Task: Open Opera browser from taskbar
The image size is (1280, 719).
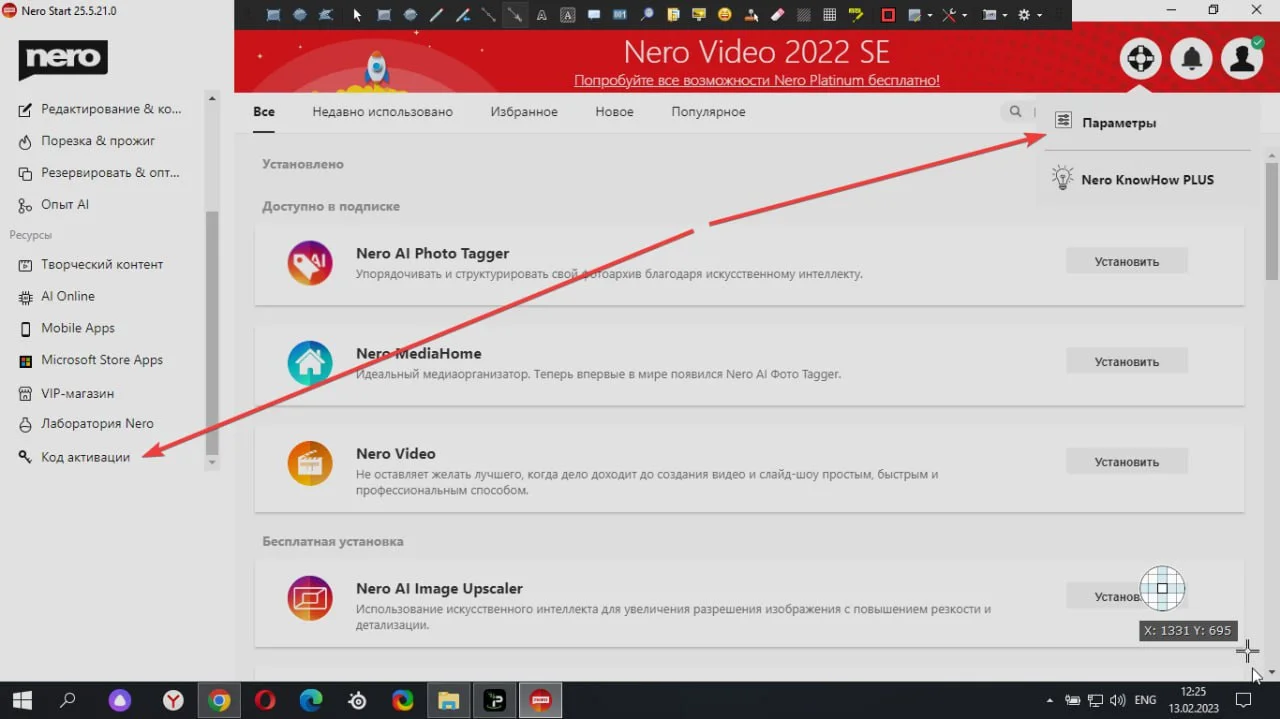Action: [x=265, y=700]
